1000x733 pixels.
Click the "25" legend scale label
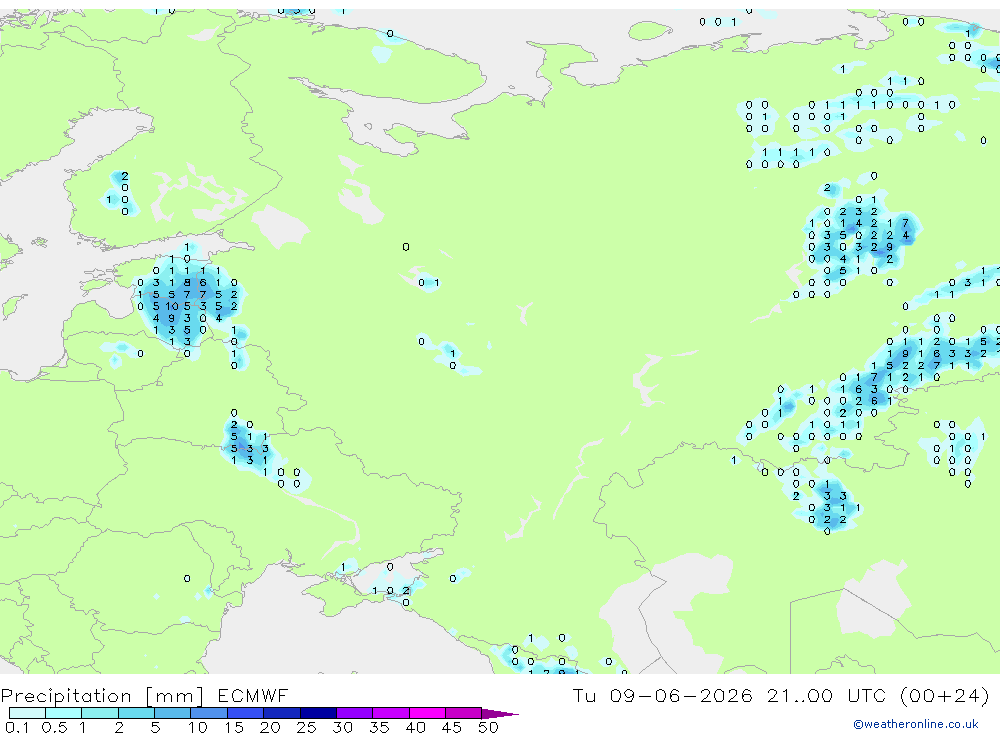point(306,727)
